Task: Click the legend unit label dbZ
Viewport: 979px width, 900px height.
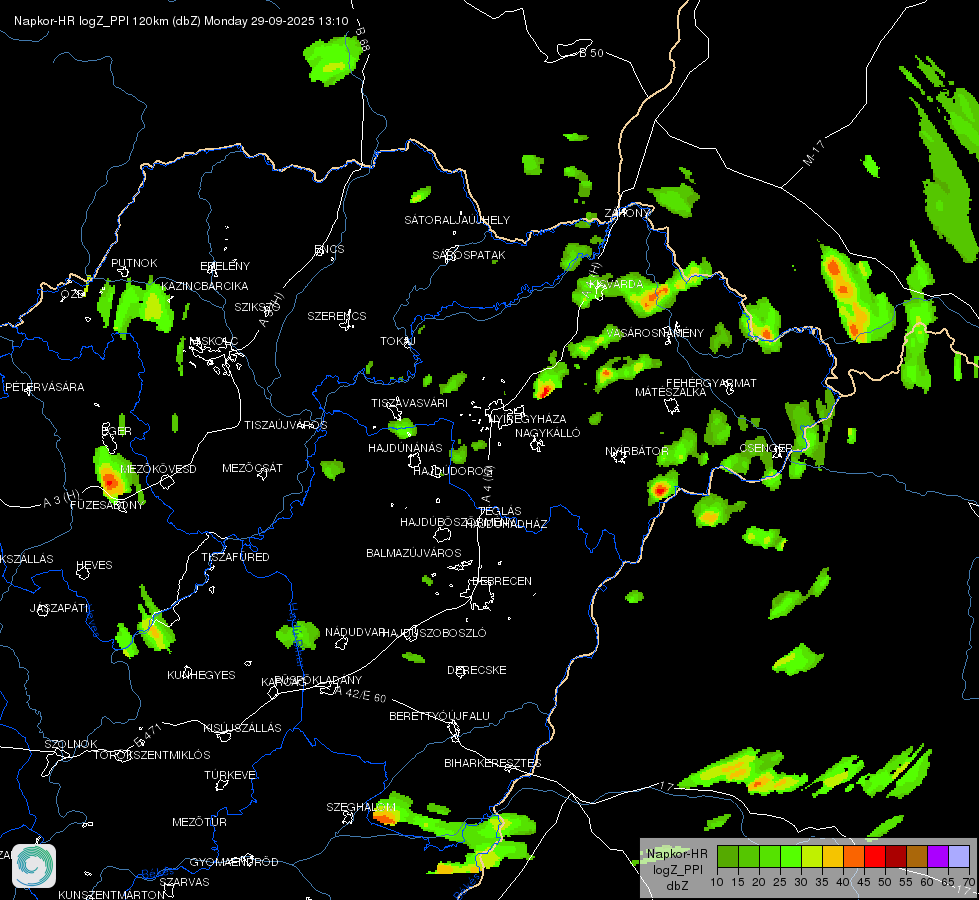Action: (x=678, y=886)
